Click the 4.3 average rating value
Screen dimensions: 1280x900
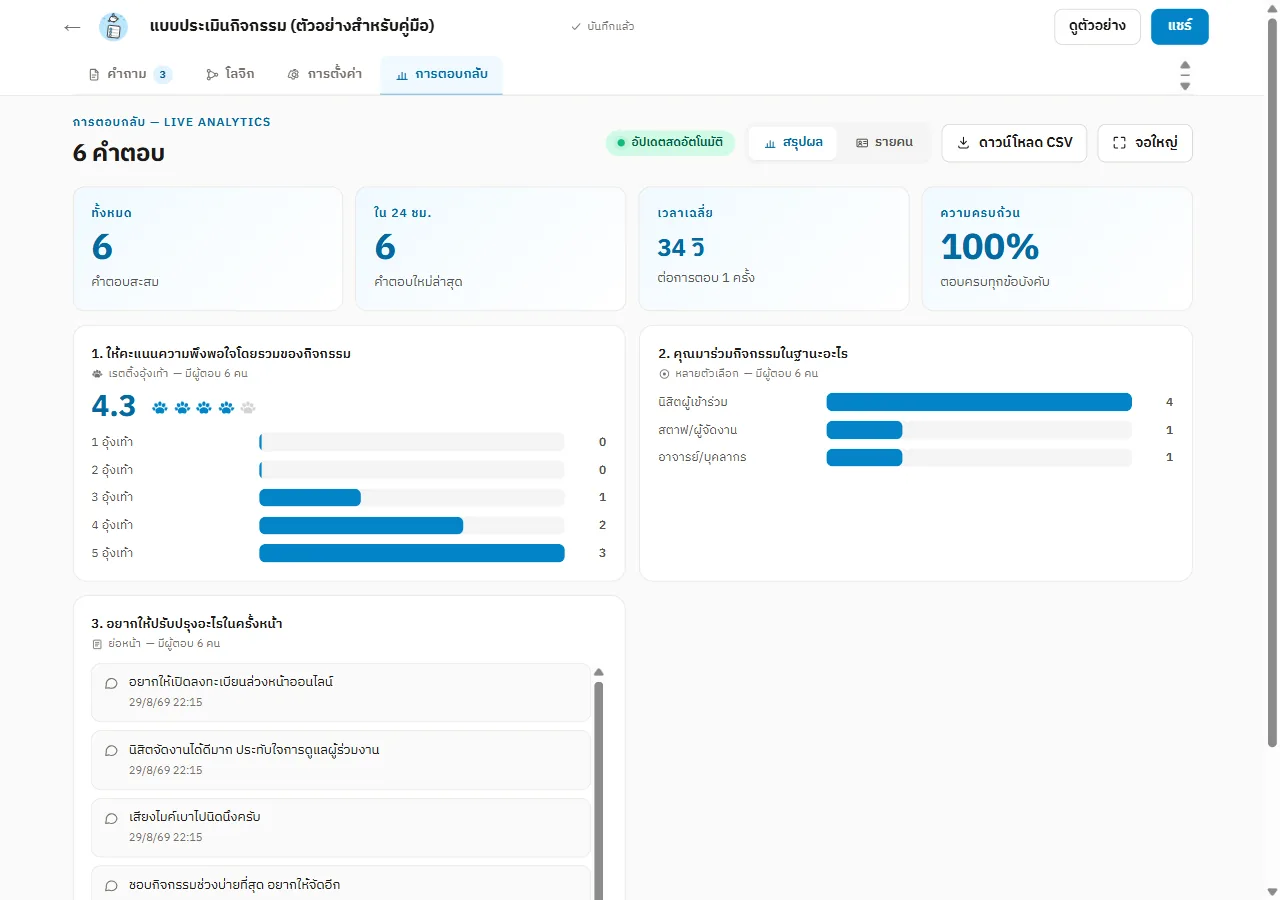click(113, 406)
